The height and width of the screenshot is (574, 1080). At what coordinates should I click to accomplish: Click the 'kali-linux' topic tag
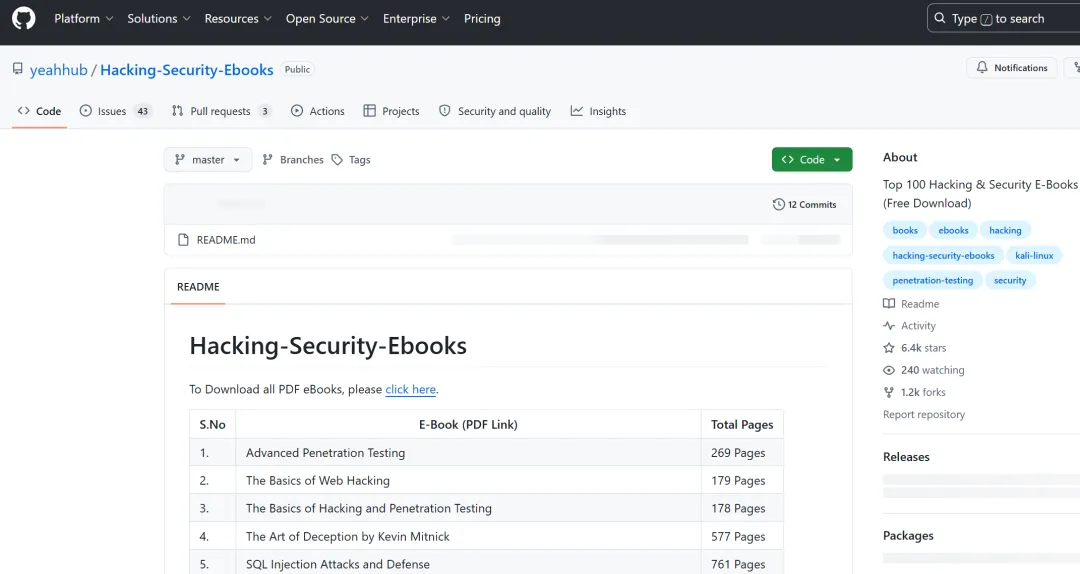[1034, 256]
